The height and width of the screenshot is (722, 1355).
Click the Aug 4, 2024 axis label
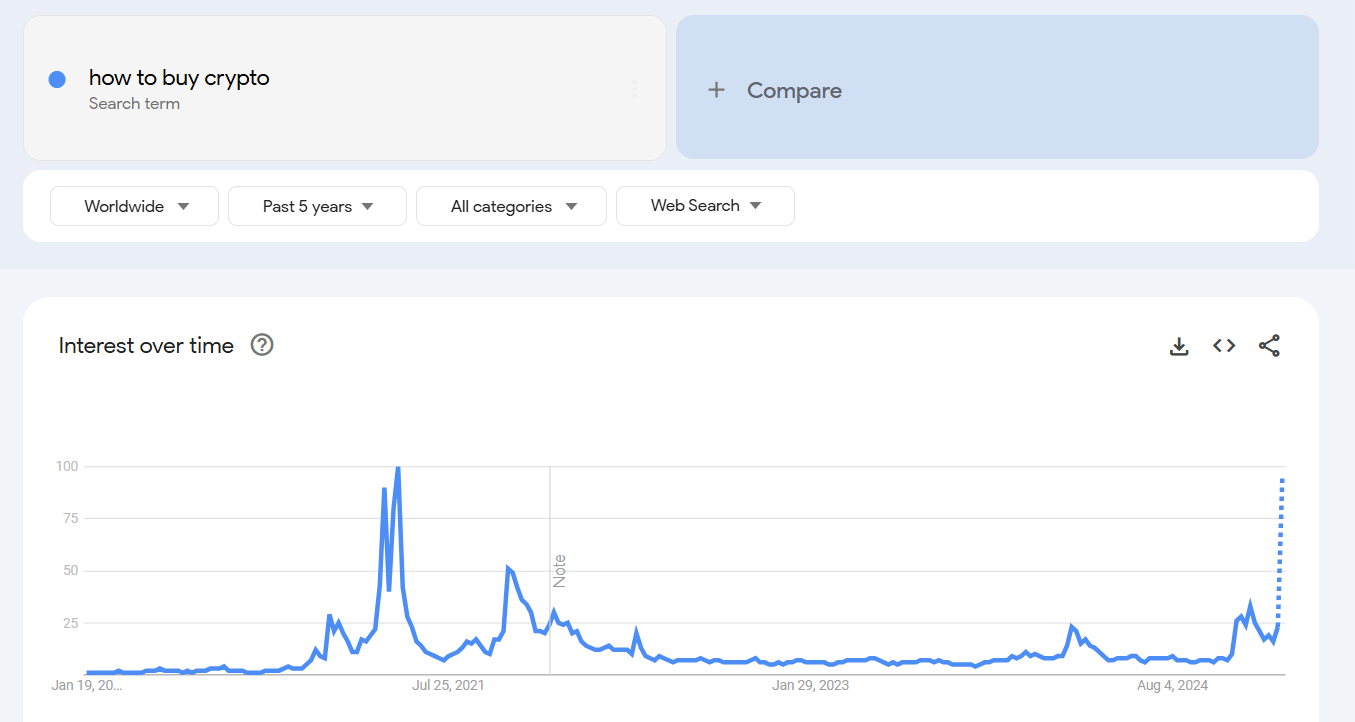click(1172, 685)
